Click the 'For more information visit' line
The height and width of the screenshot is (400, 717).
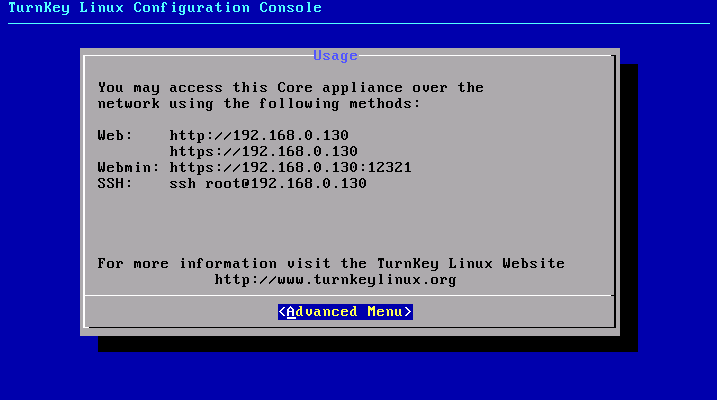pyautogui.click(x=331, y=263)
